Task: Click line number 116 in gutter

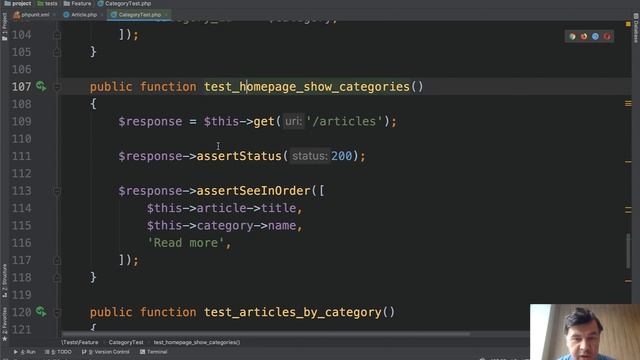Action: pos(21,243)
